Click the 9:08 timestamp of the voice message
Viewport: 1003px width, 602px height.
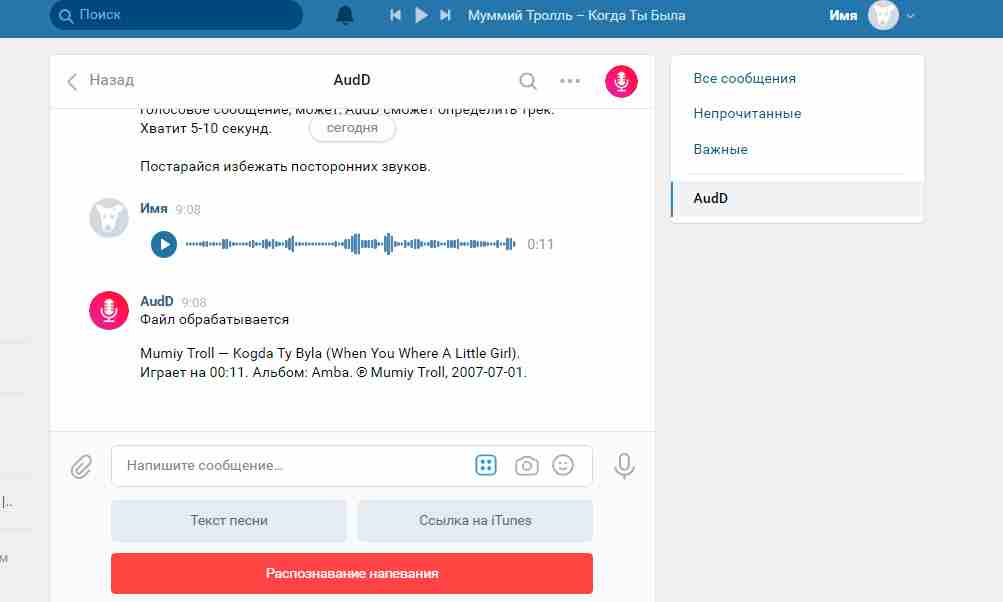188,210
